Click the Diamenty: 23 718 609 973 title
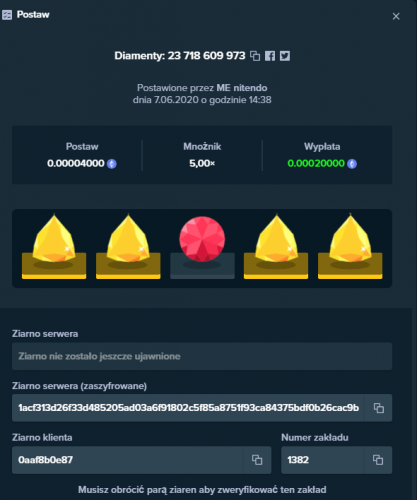417x500 pixels. pos(180,56)
